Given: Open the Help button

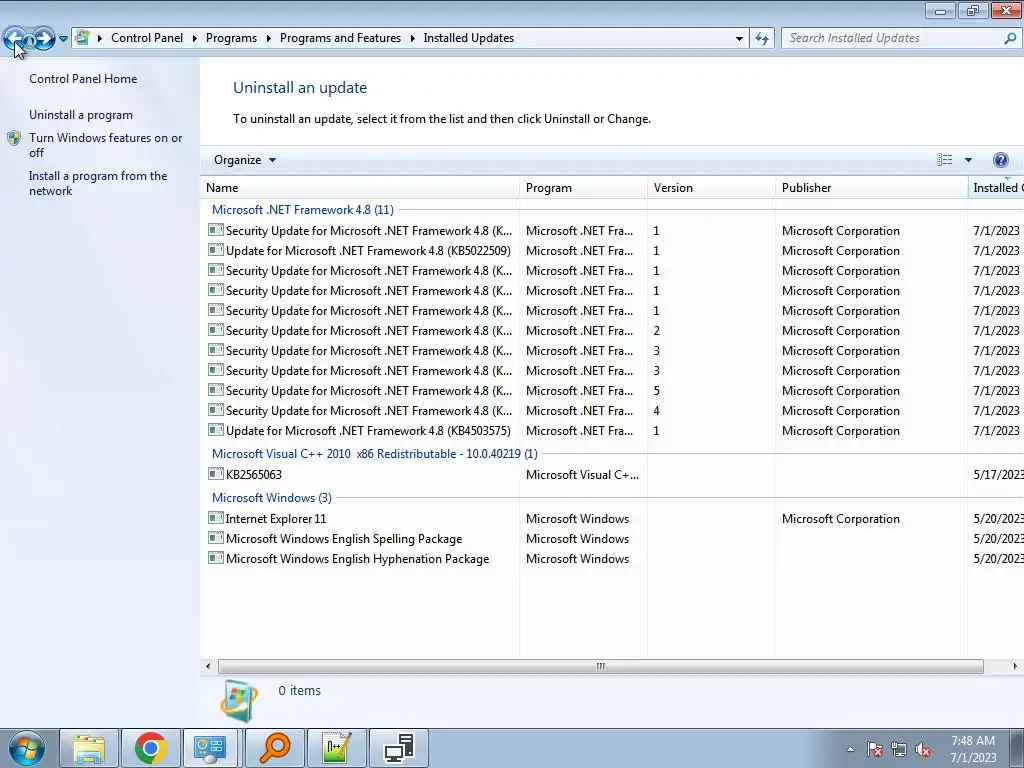Looking at the screenshot, I should point(1000,160).
